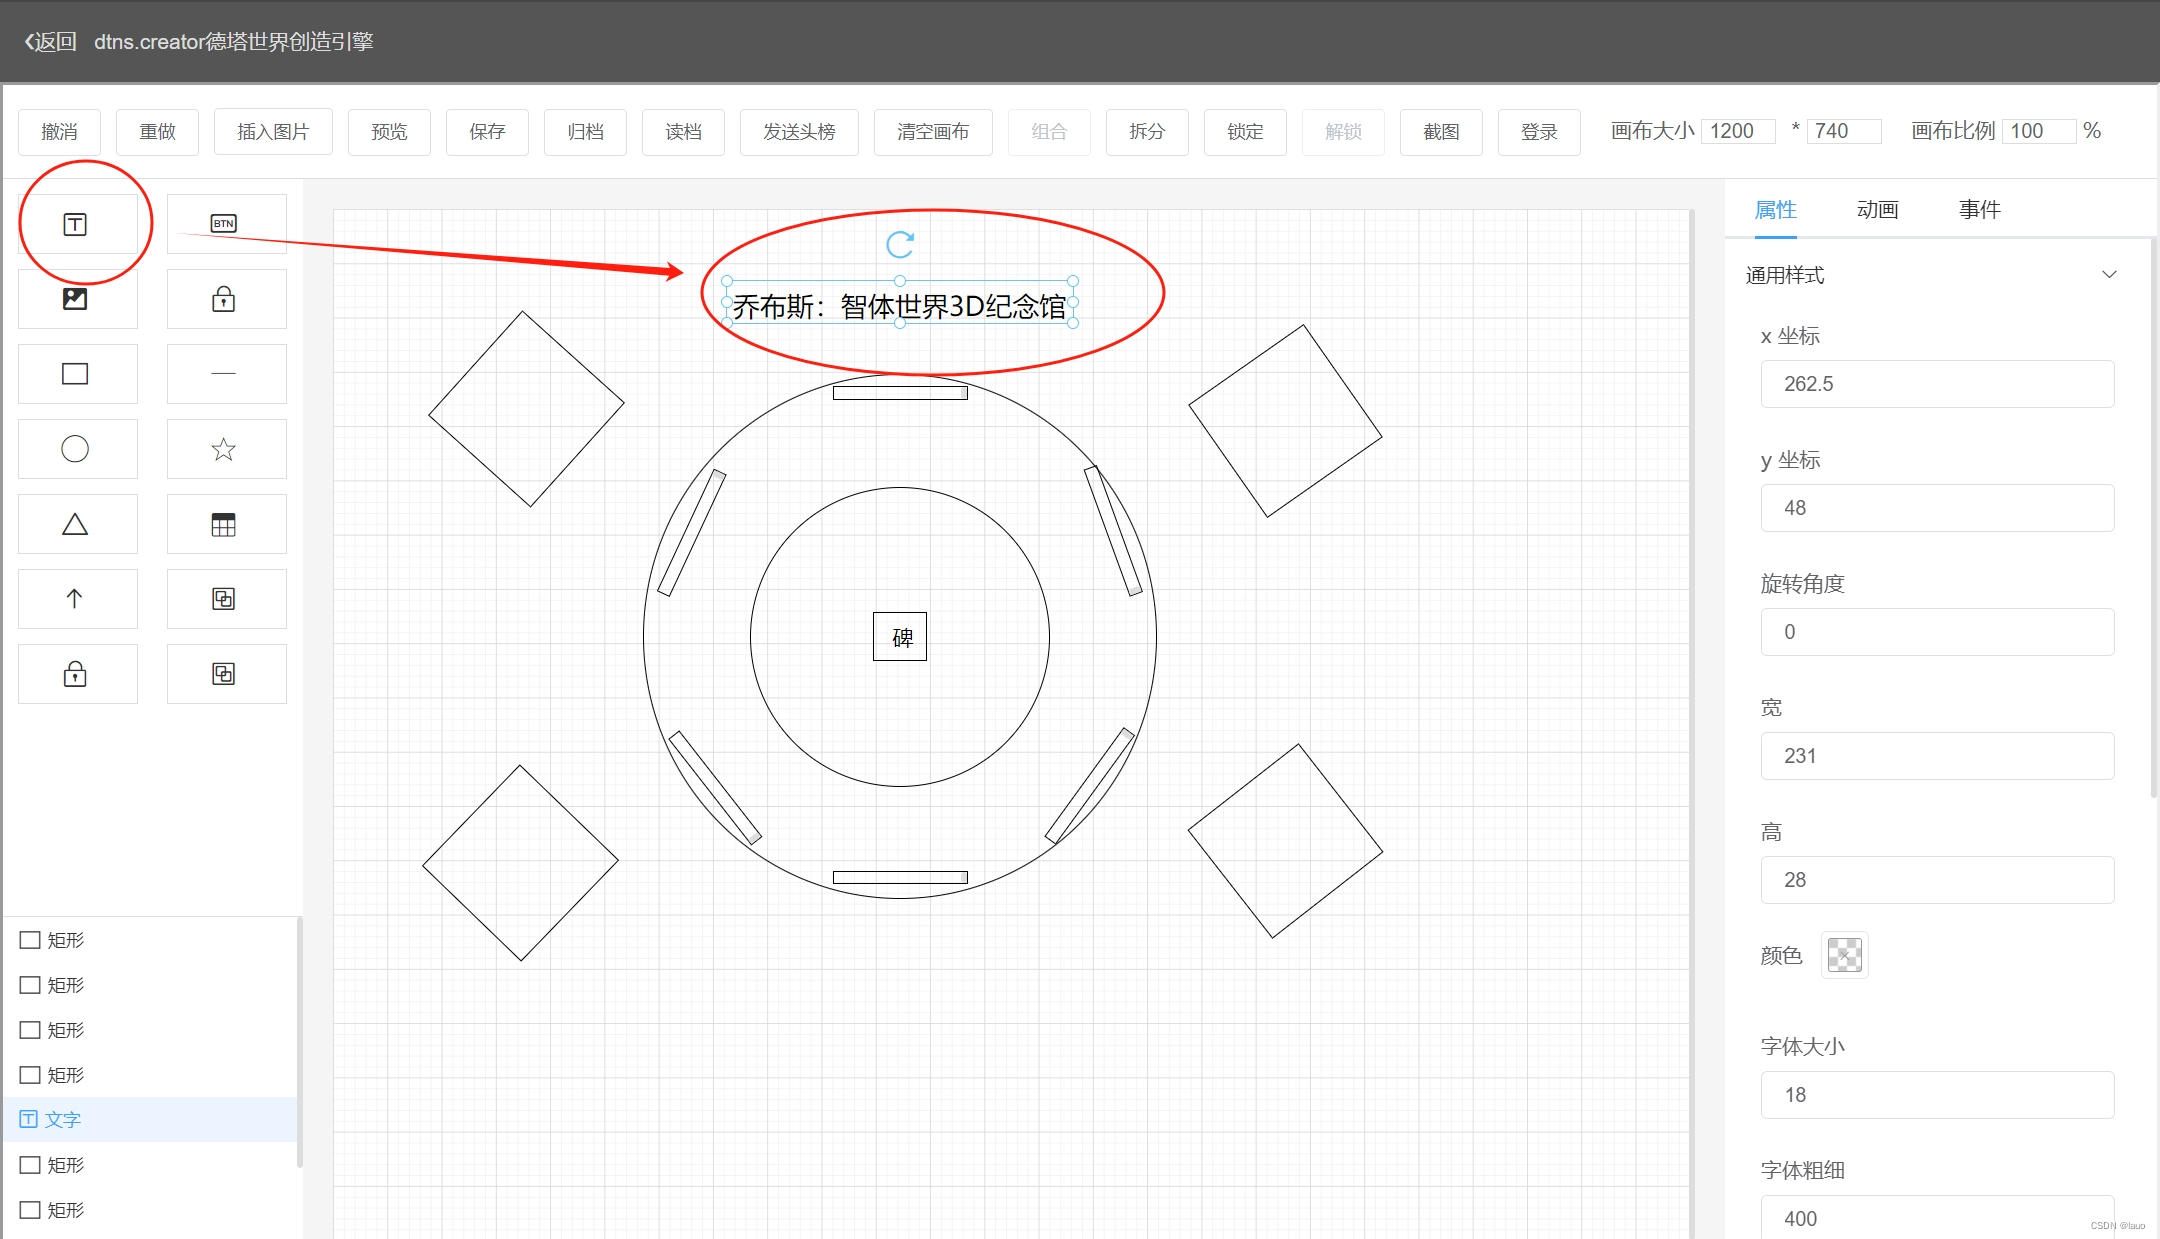Screen dimensions: 2160x1239
Task: Click the 读档 load archive button
Action: coord(684,132)
